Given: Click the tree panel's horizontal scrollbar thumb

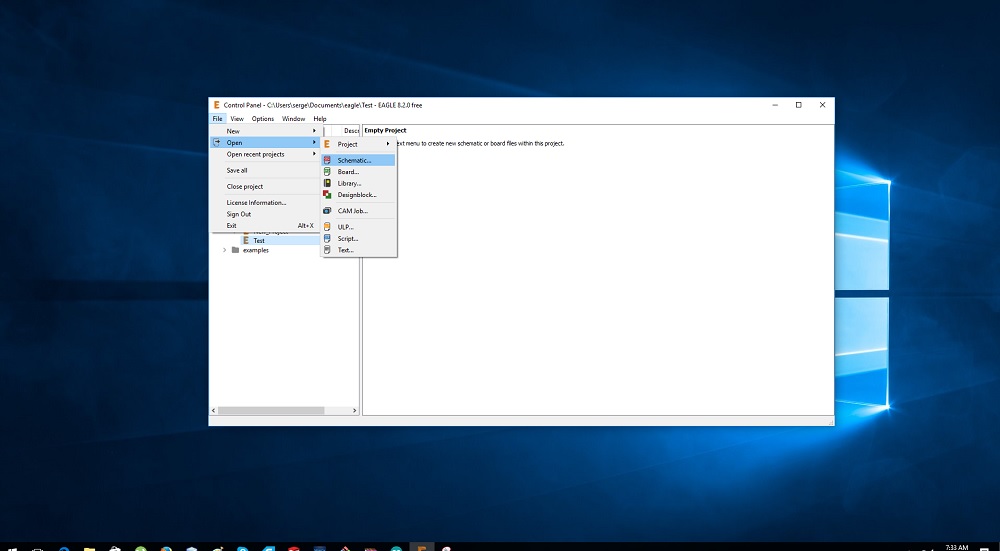Looking at the screenshot, I should [x=271, y=411].
